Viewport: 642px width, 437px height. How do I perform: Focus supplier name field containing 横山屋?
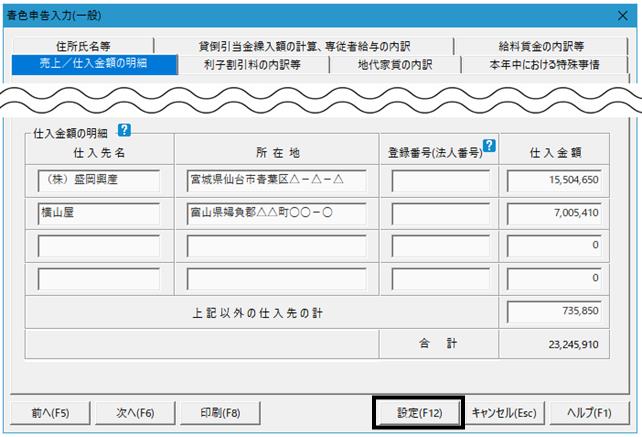[x=99, y=213]
